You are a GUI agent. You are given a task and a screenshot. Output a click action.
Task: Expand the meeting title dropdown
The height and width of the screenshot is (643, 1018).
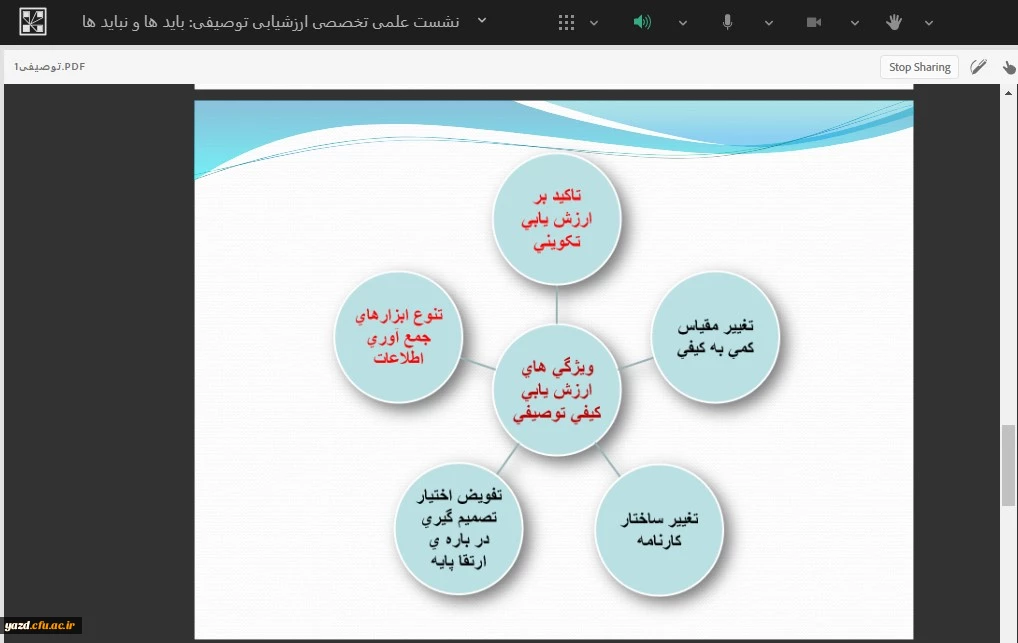pos(482,21)
